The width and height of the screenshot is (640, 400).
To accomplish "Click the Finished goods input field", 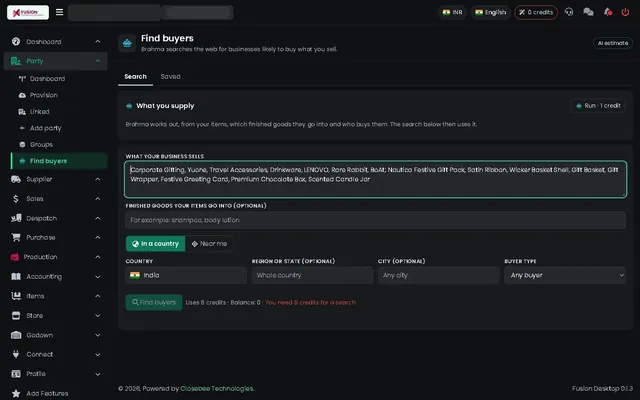I will click(376, 220).
